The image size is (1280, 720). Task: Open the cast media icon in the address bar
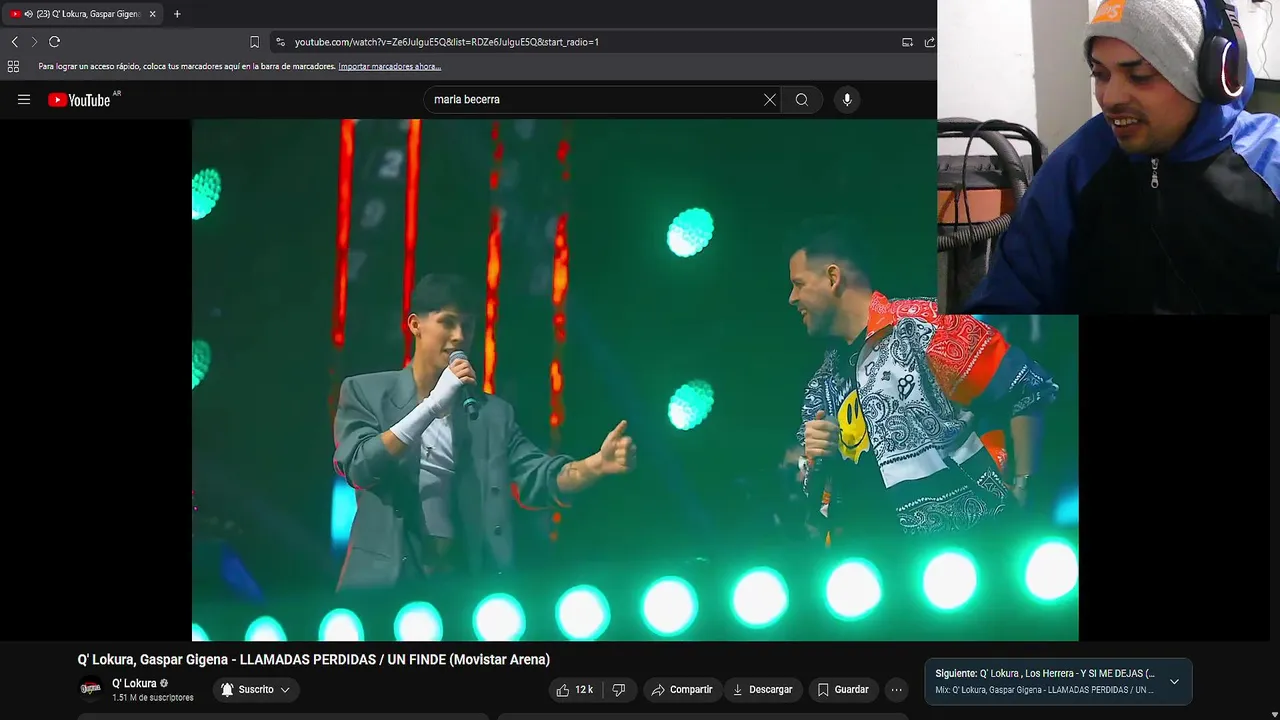[x=907, y=42]
